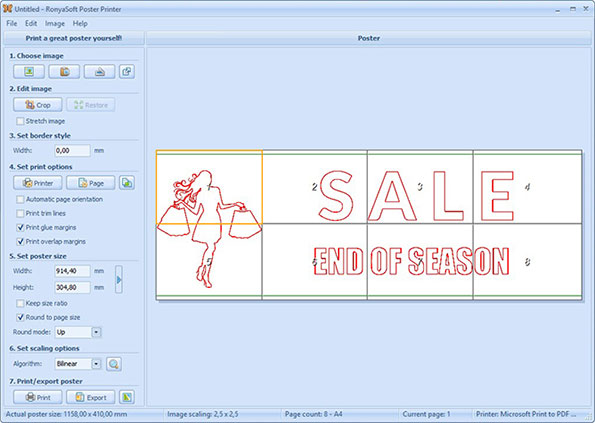This screenshot has height=423, width=595.
Task: Uncheck Round to page size
Action: [x=20, y=318]
